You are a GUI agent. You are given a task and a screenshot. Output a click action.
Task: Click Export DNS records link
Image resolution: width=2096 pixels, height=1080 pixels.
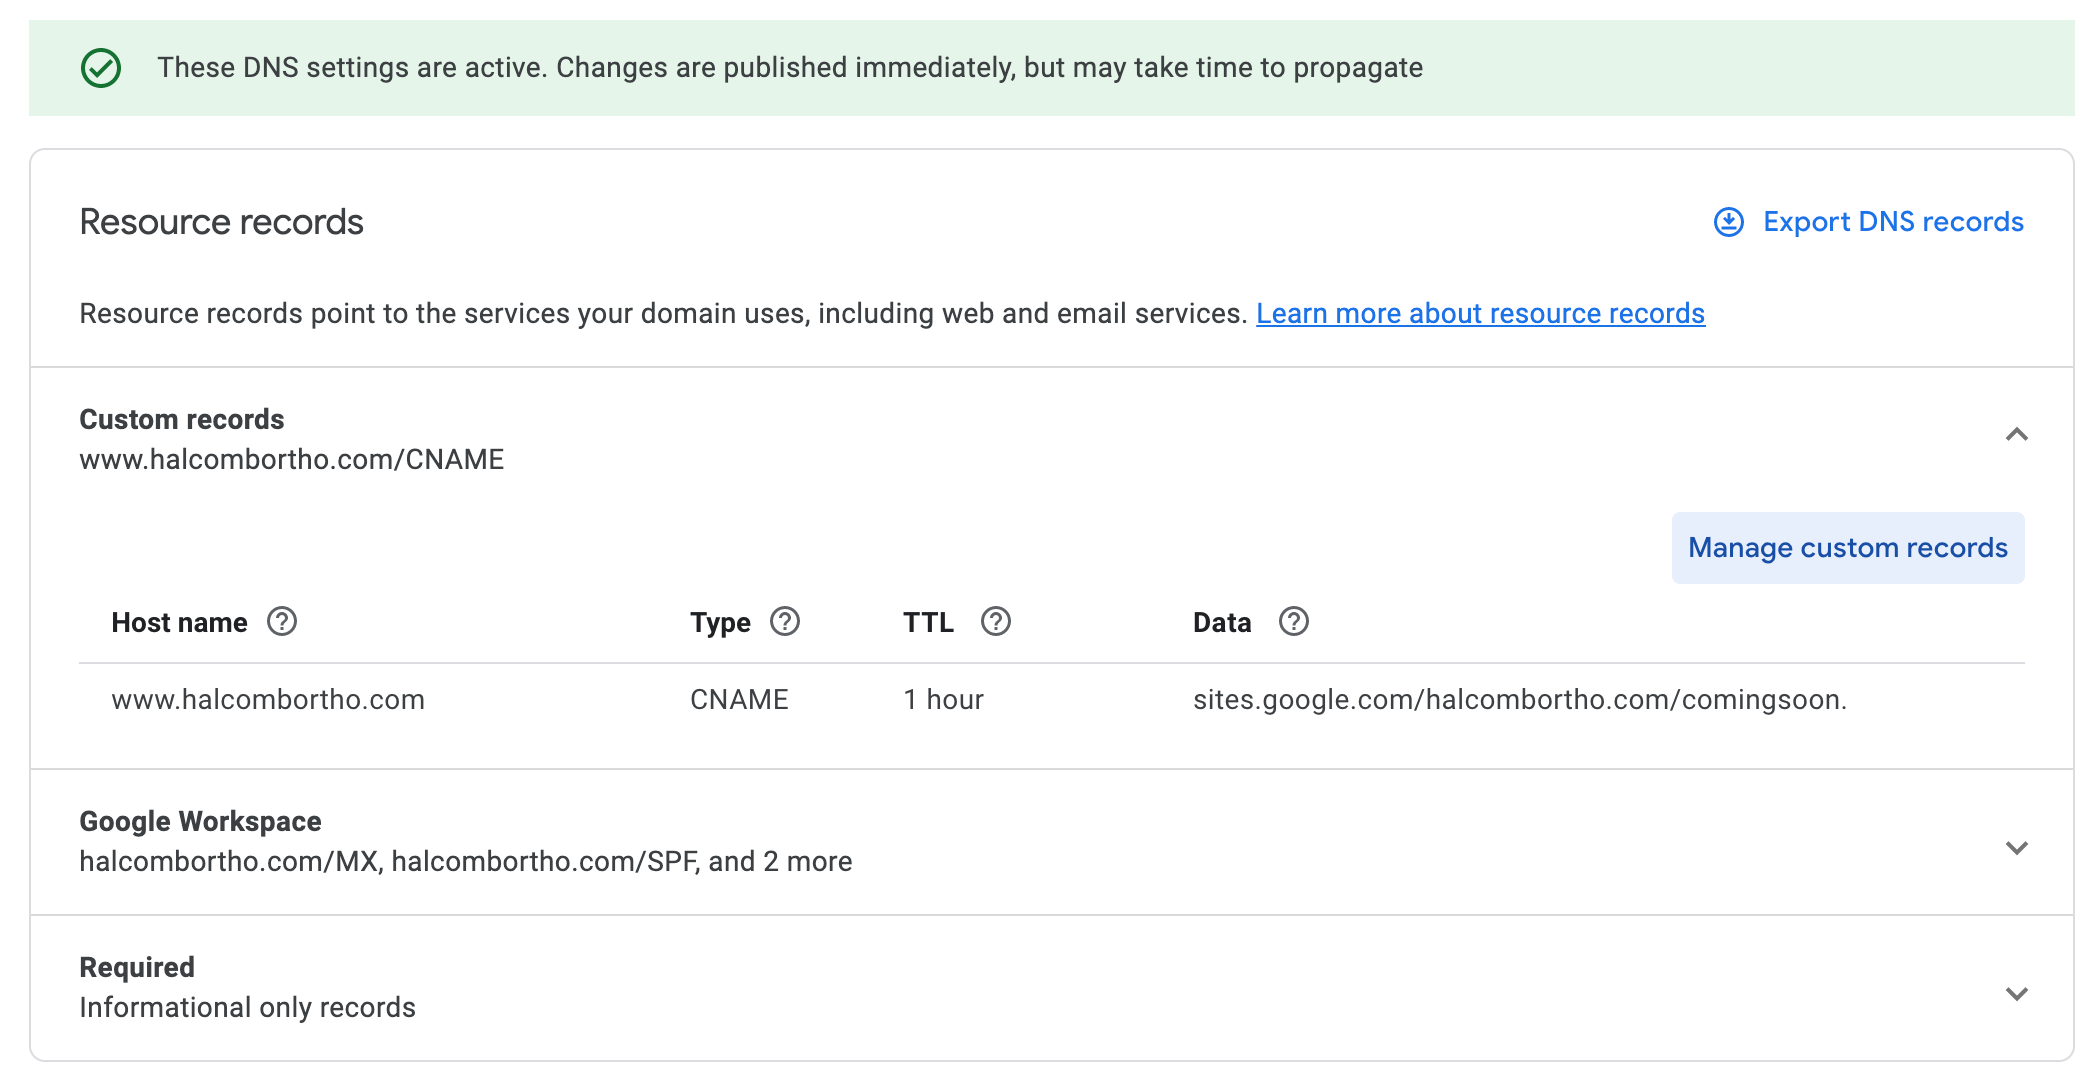click(x=1892, y=222)
